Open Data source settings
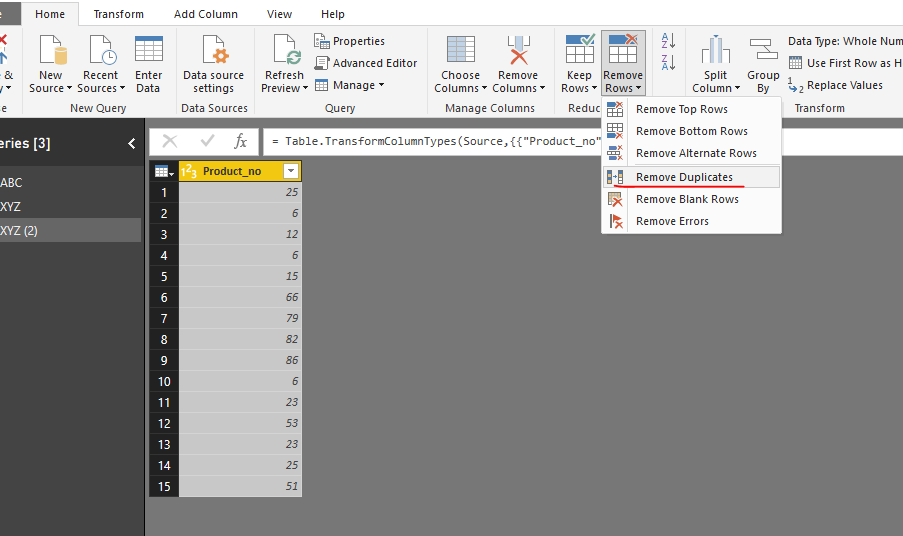Screen dimensions: 903x536 coord(214,63)
